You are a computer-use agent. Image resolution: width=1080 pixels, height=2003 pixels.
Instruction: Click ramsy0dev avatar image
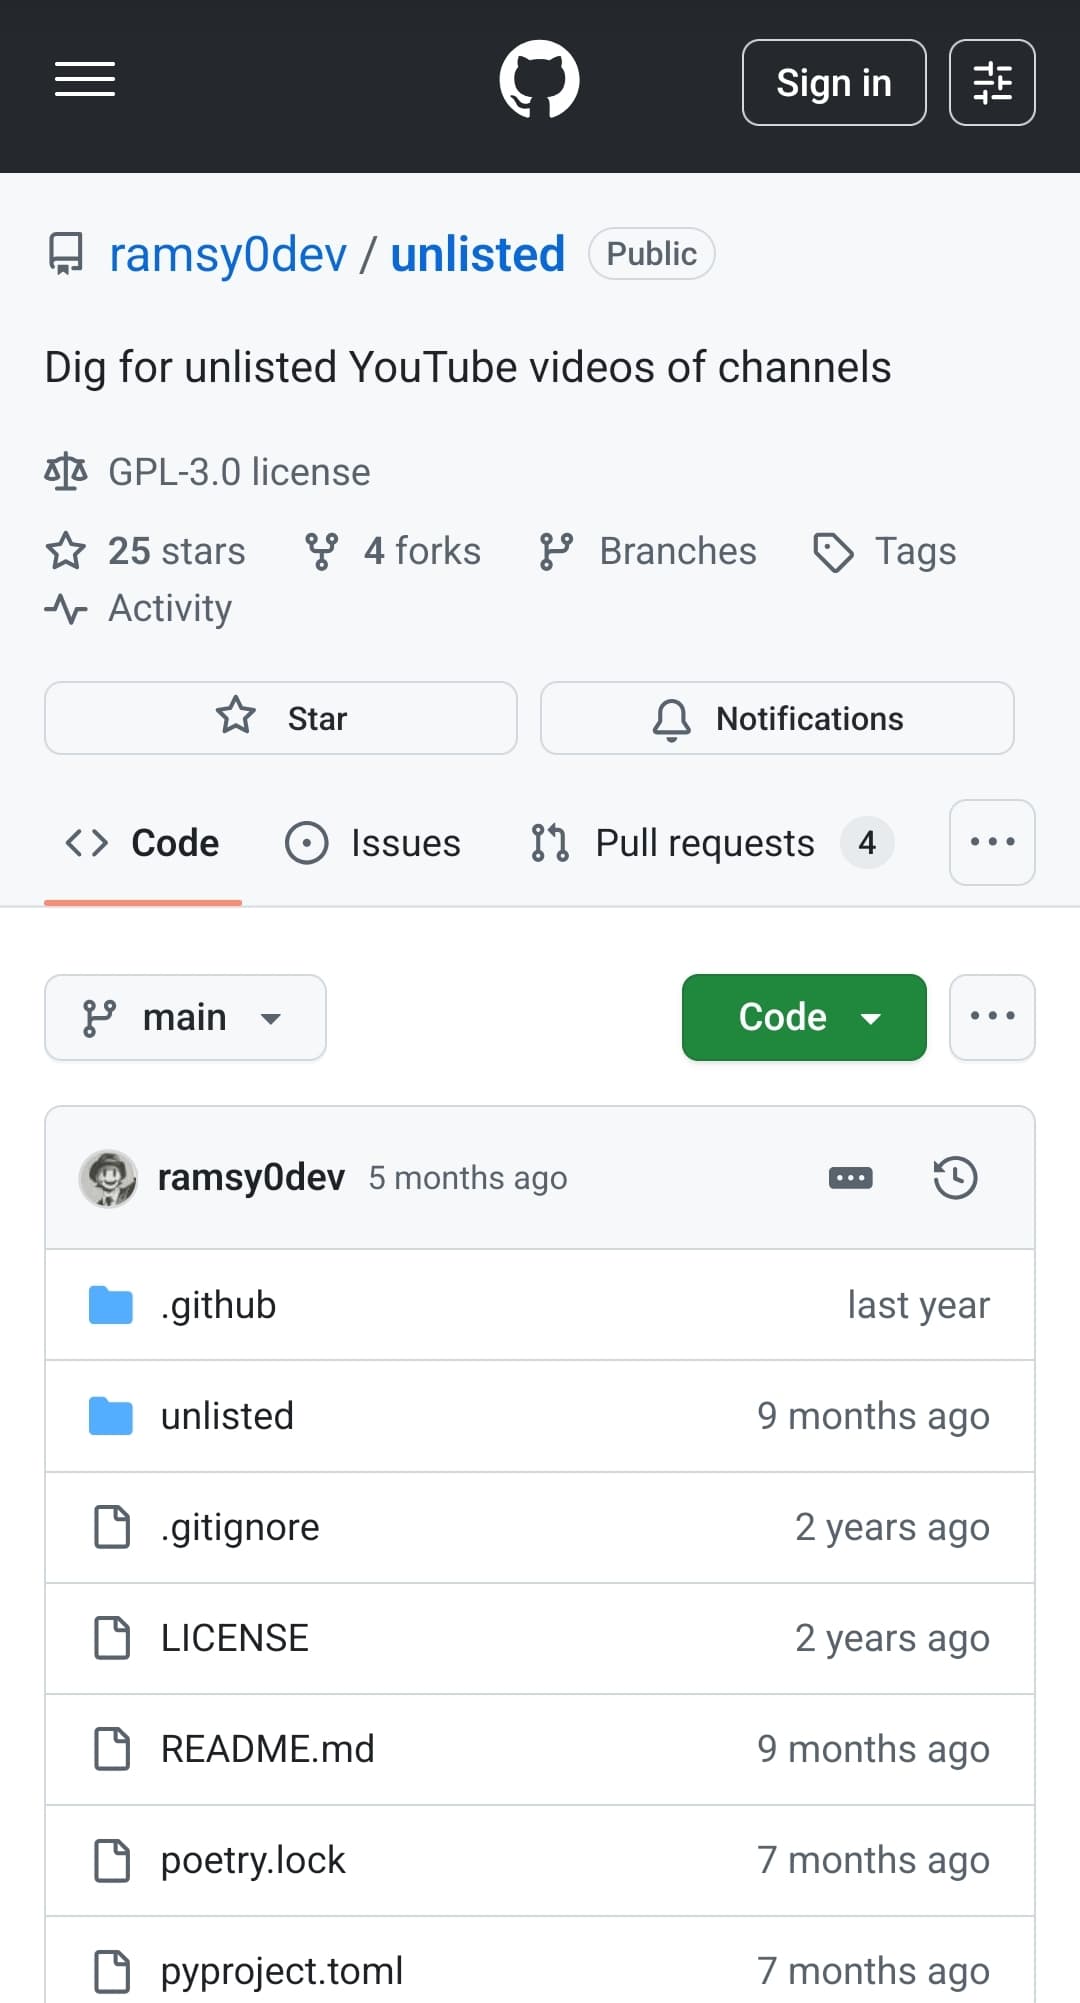[108, 1178]
